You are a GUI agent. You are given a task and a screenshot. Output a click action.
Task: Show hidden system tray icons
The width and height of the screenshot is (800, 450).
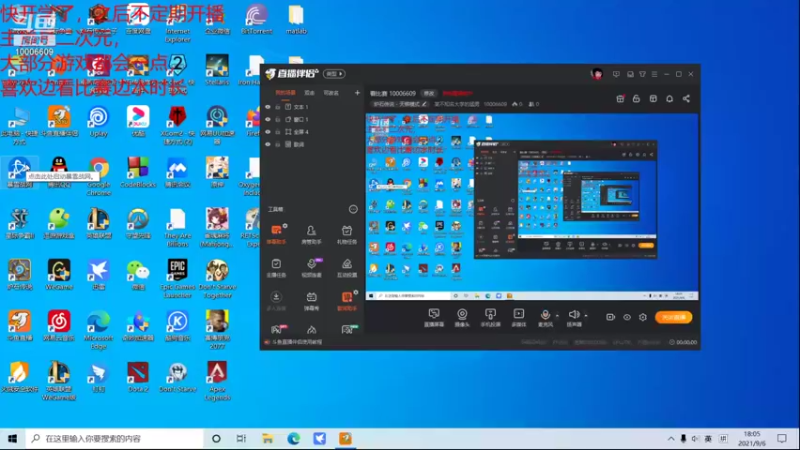(671, 439)
